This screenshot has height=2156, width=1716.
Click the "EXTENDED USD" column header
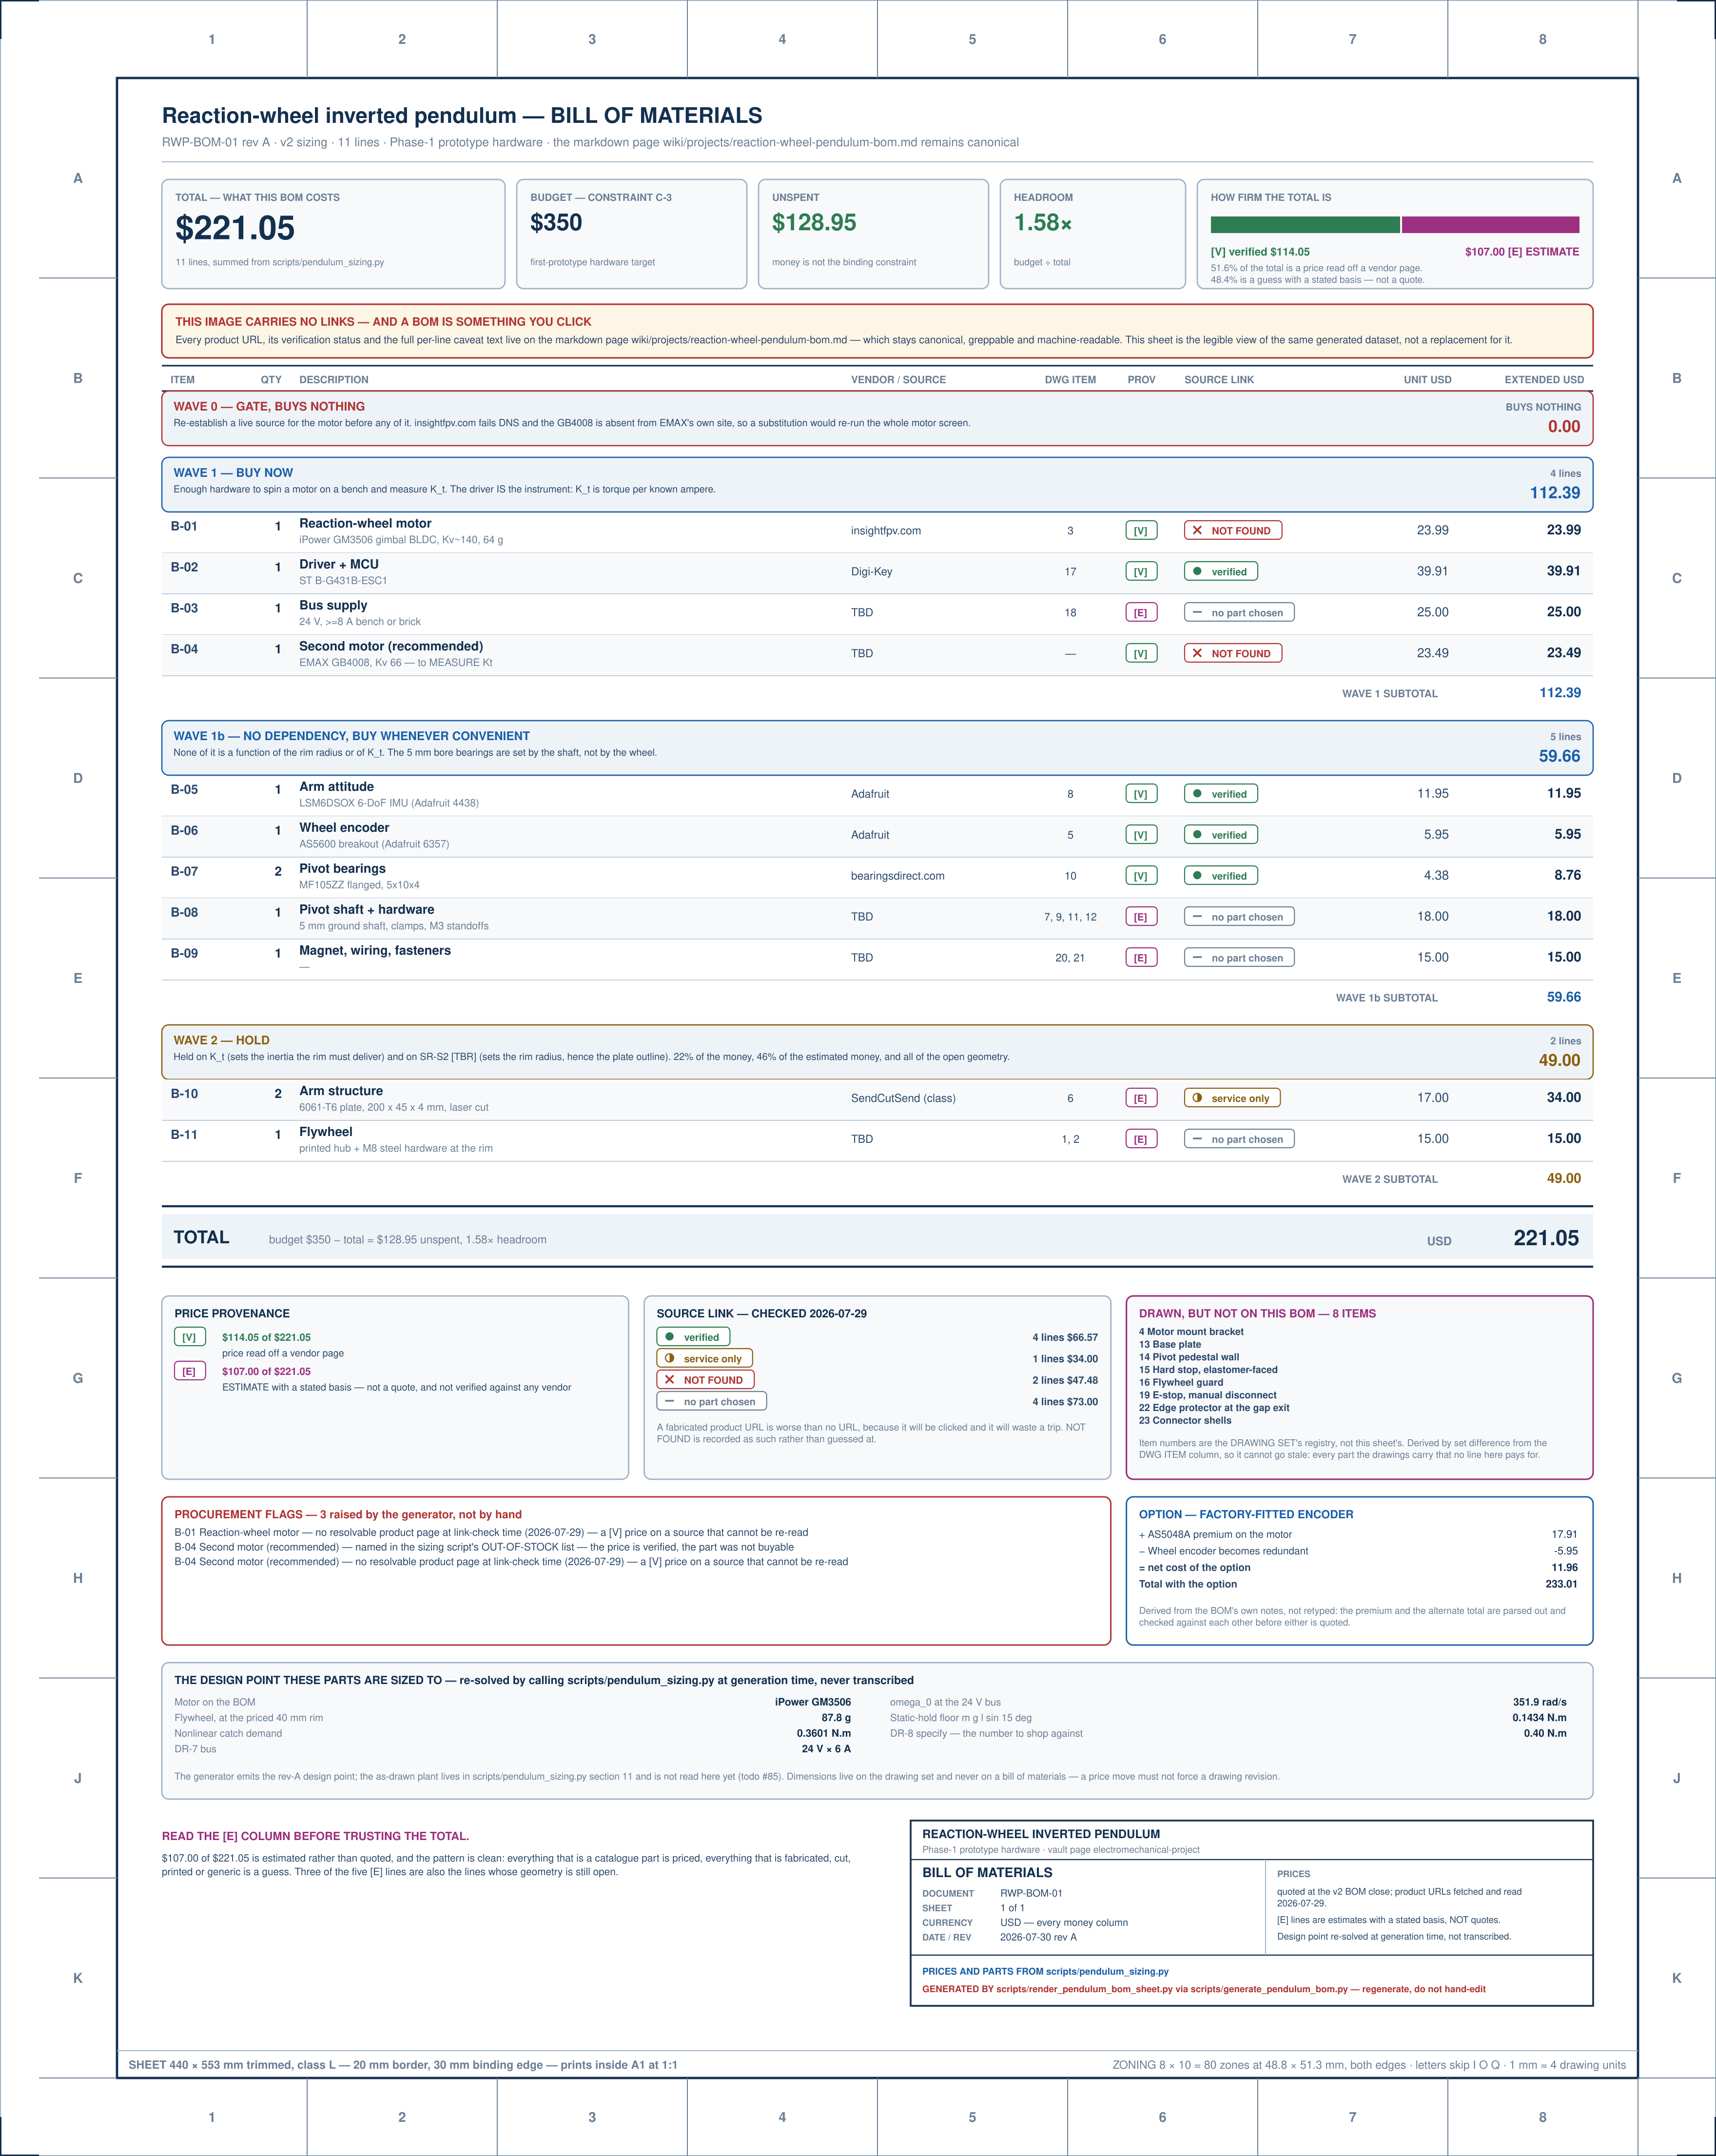(1544, 380)
